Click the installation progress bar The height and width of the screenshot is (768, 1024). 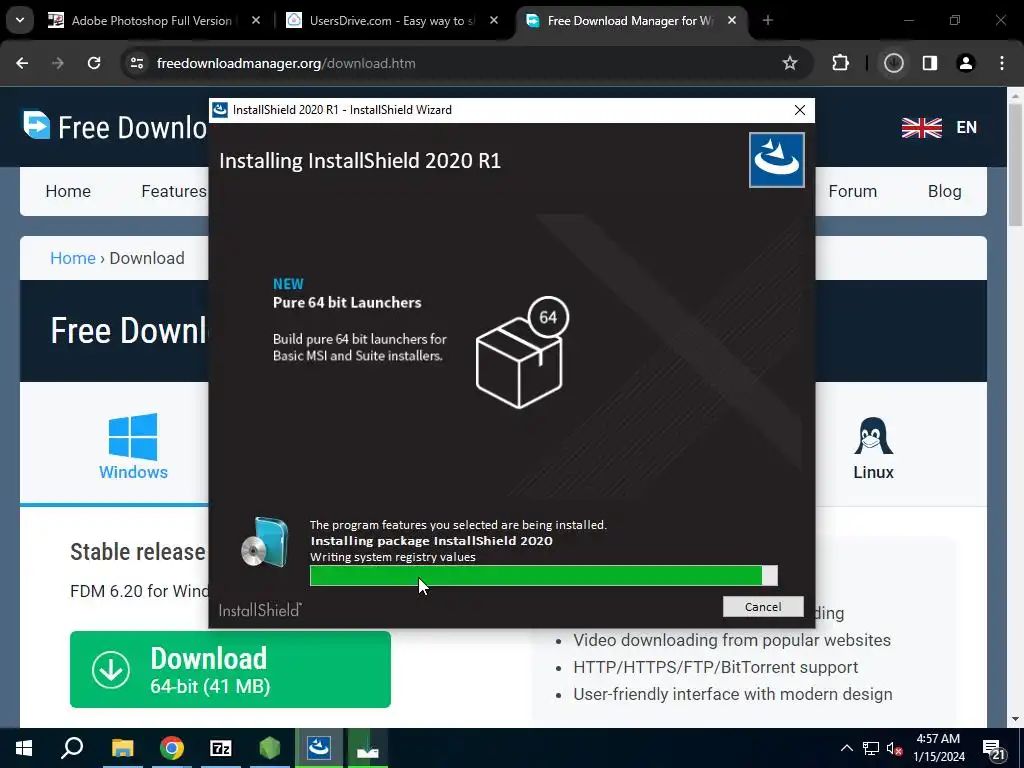coord(543,575)
